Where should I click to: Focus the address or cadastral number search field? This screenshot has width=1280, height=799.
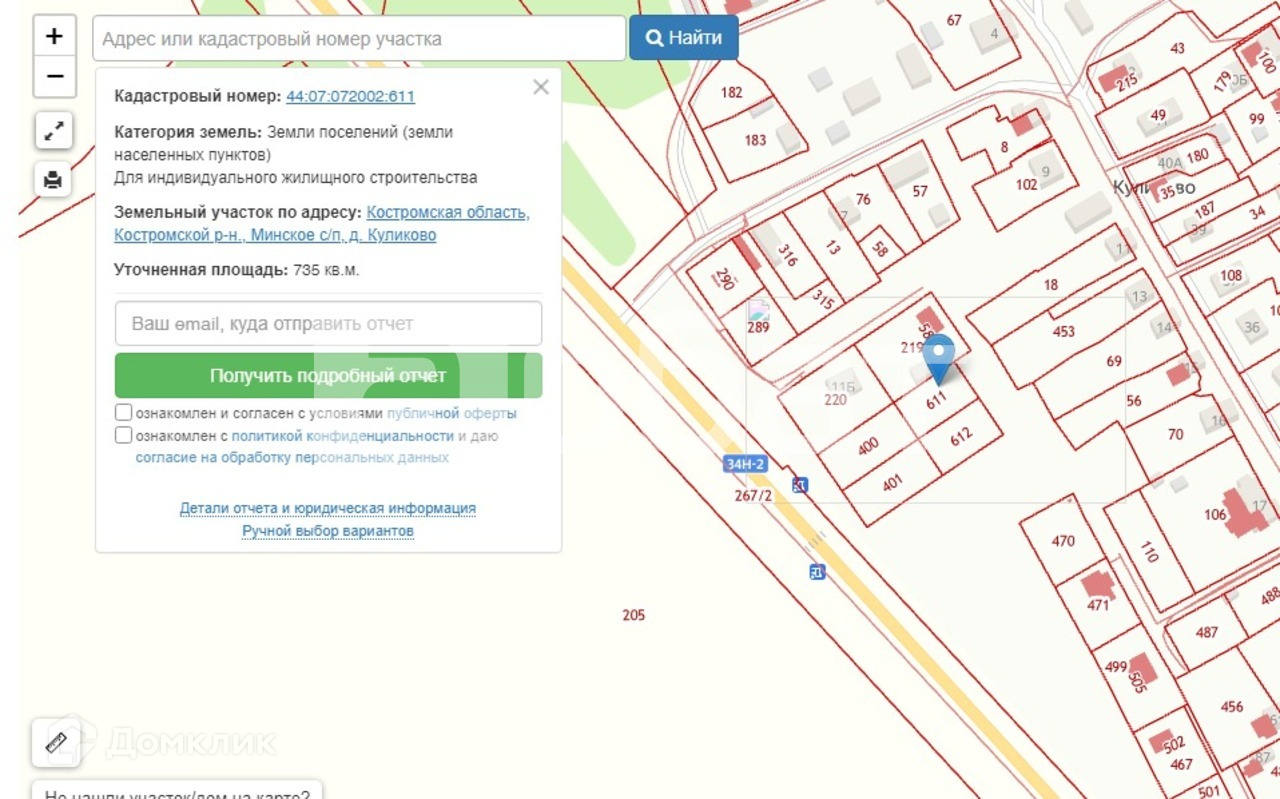(359, 38)
